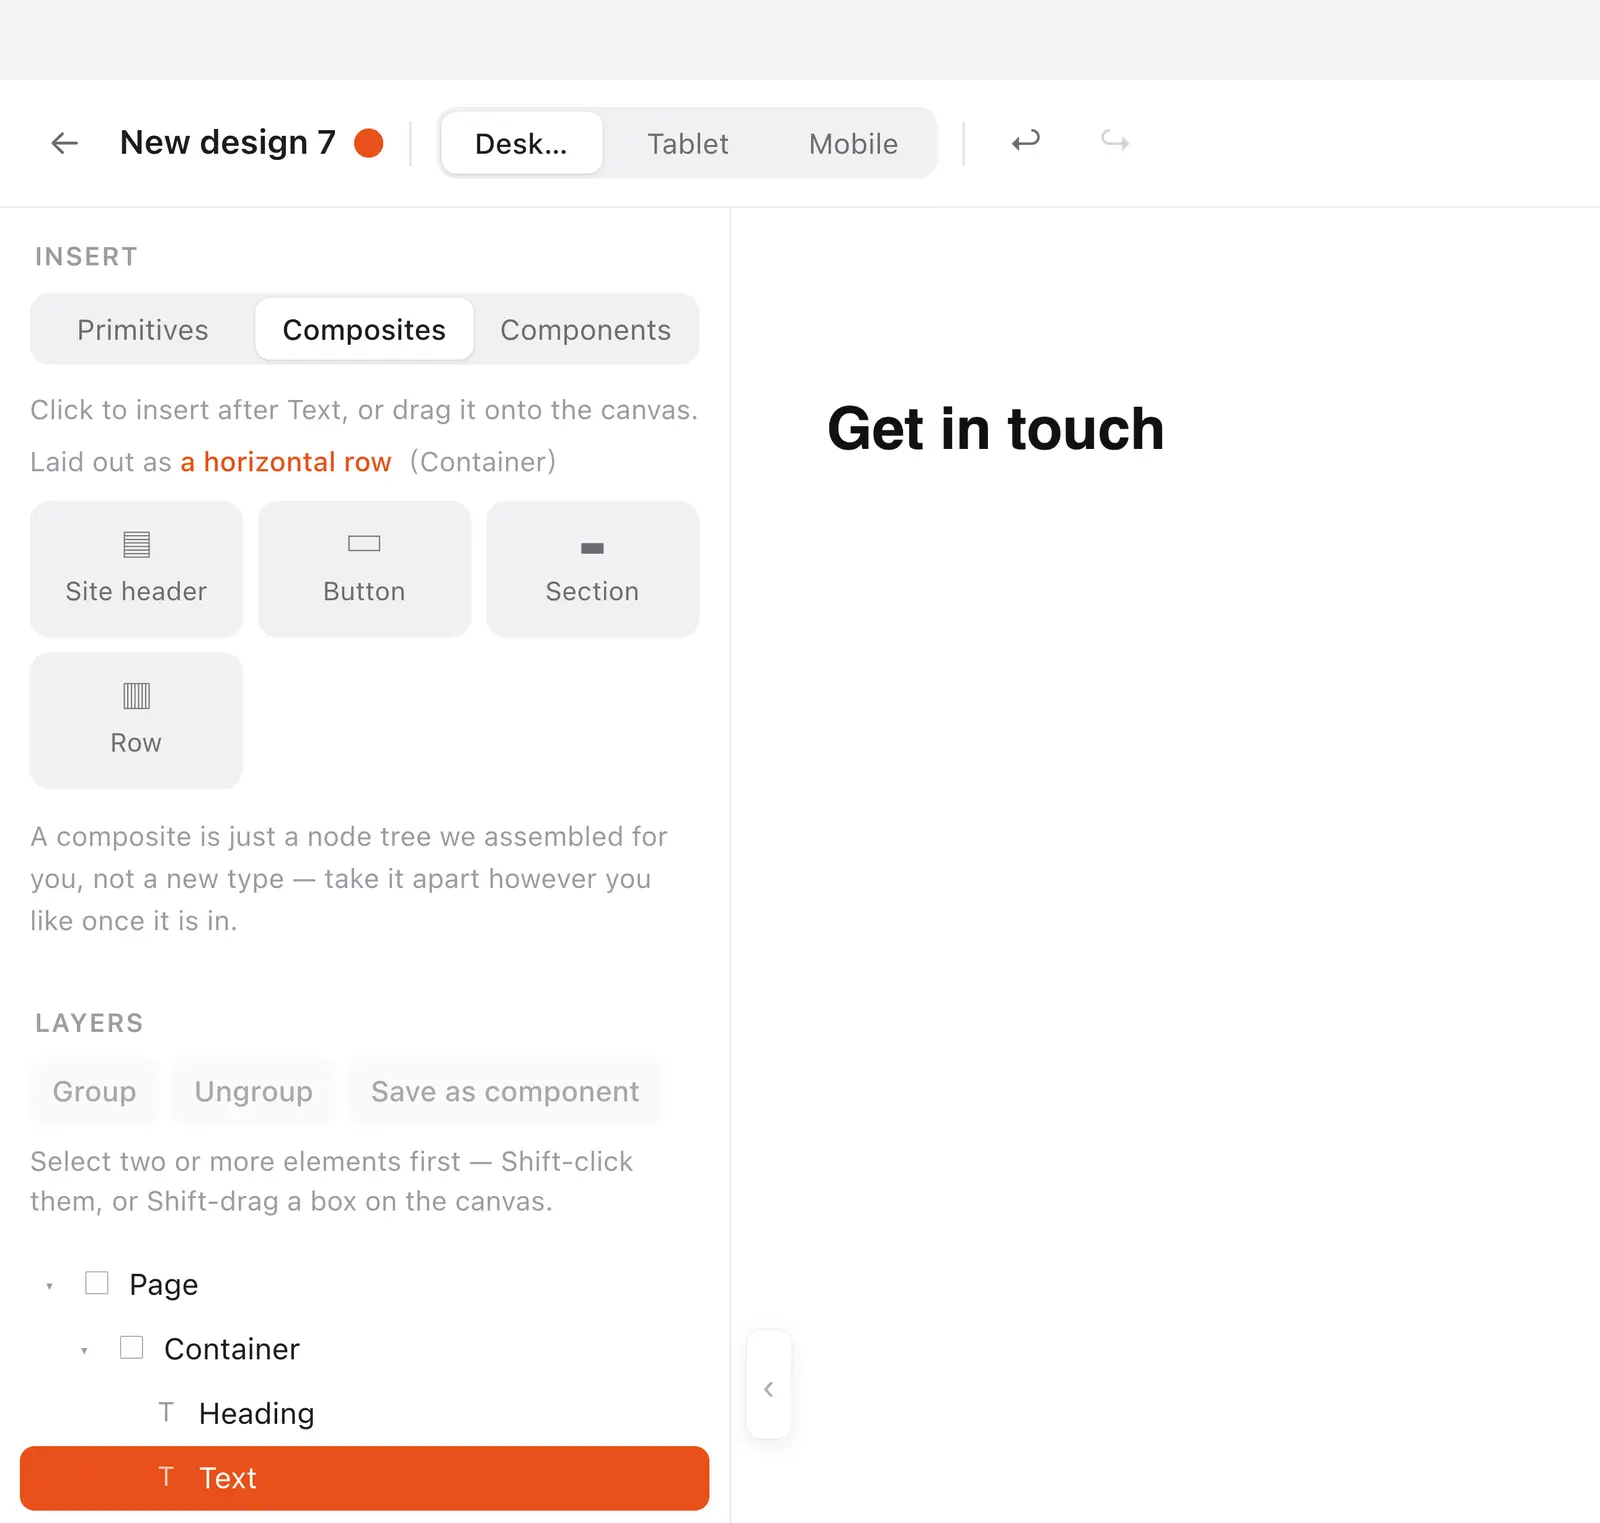Insert the Section composite

click(x=592, y=569)
